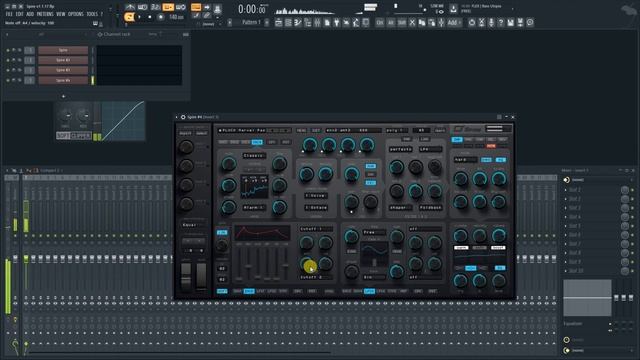Open the Add dropdown in toolbar
This screenshot has width=640, height=360.
[x=453, y=22]
